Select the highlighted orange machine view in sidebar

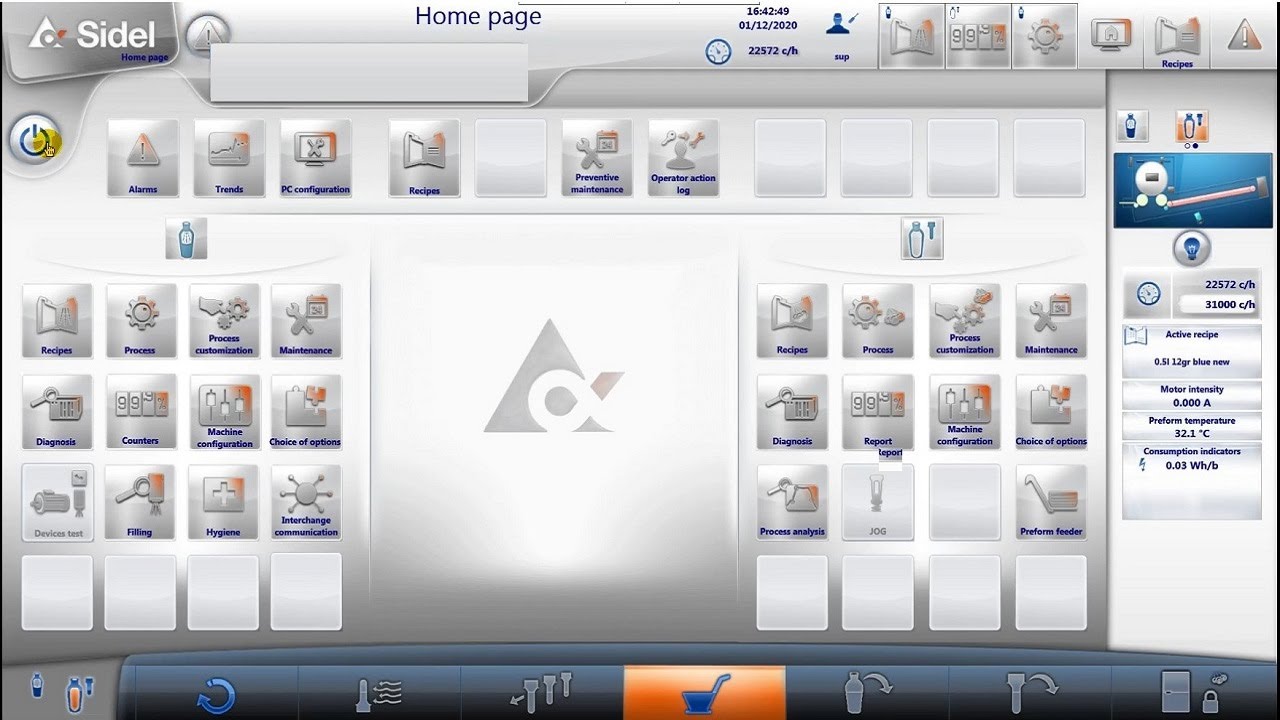point(1191,126)
